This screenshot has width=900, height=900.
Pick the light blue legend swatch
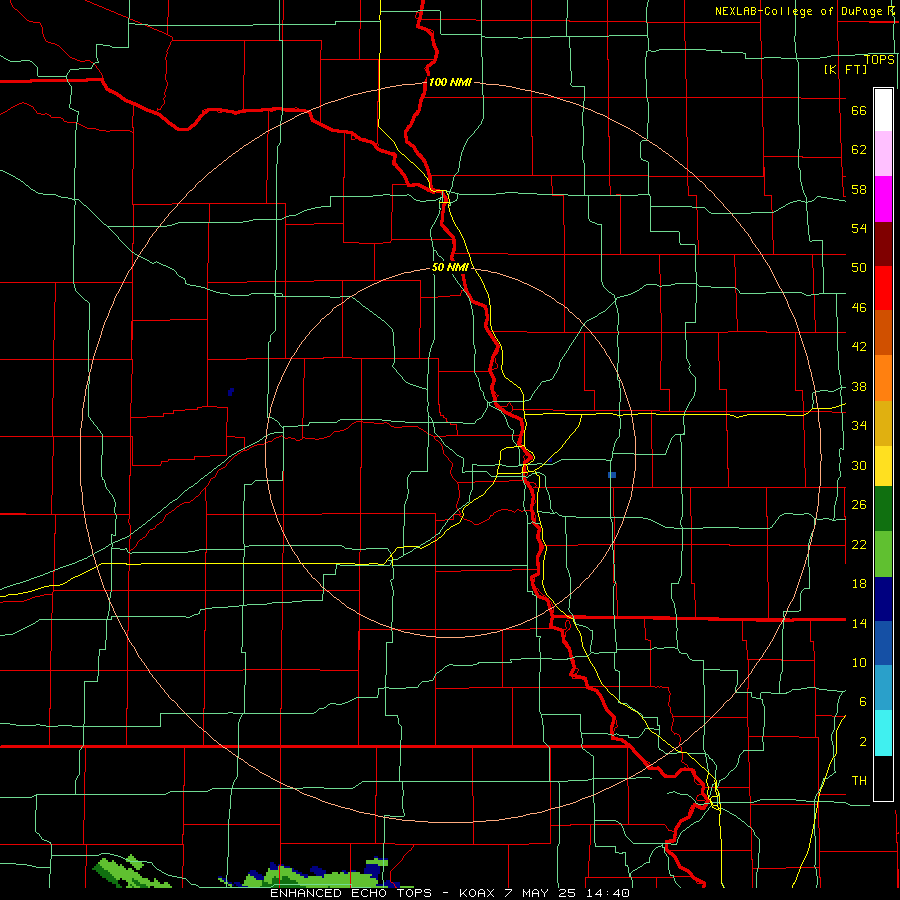tap(883, 688)
